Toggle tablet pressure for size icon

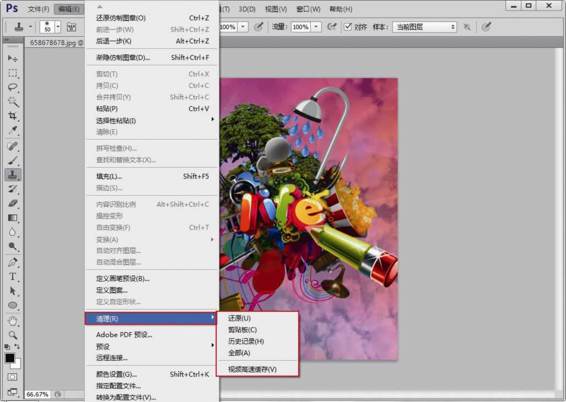[x=486, y=27]
